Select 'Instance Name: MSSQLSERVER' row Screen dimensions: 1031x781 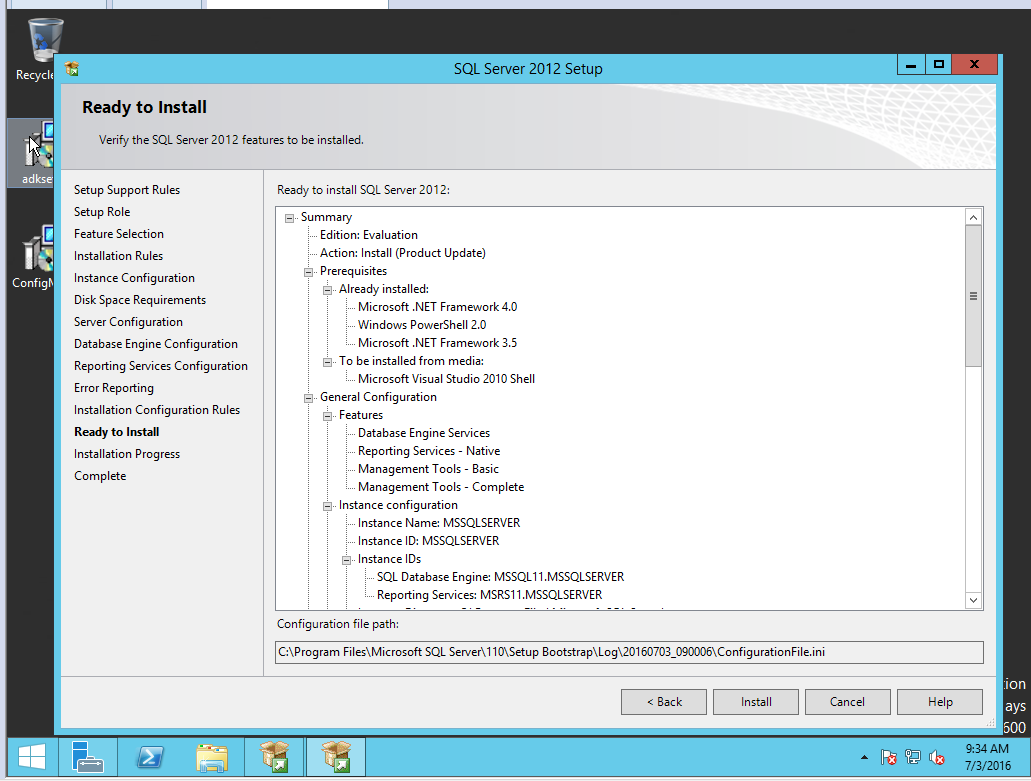point(439,523)
